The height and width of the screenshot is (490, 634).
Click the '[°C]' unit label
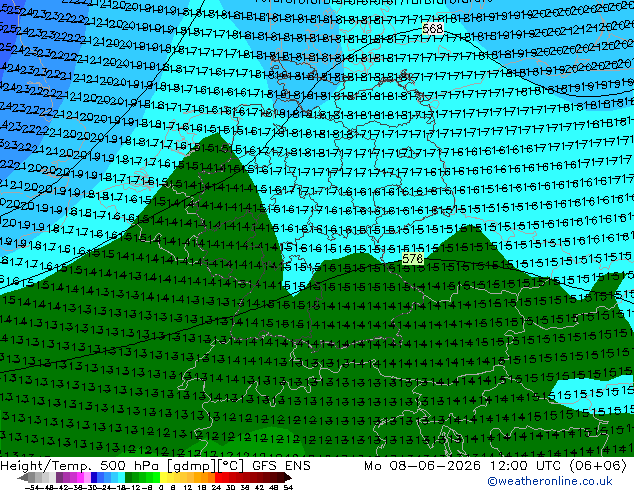pyautogui.click(x=230, y=466)
